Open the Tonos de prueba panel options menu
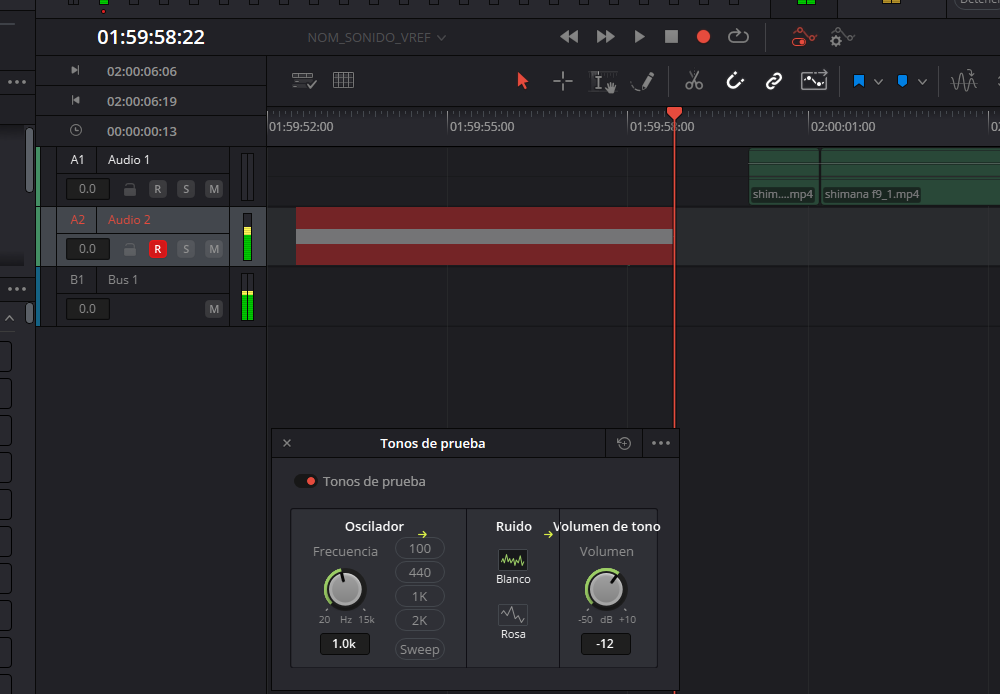 (660, 442)
